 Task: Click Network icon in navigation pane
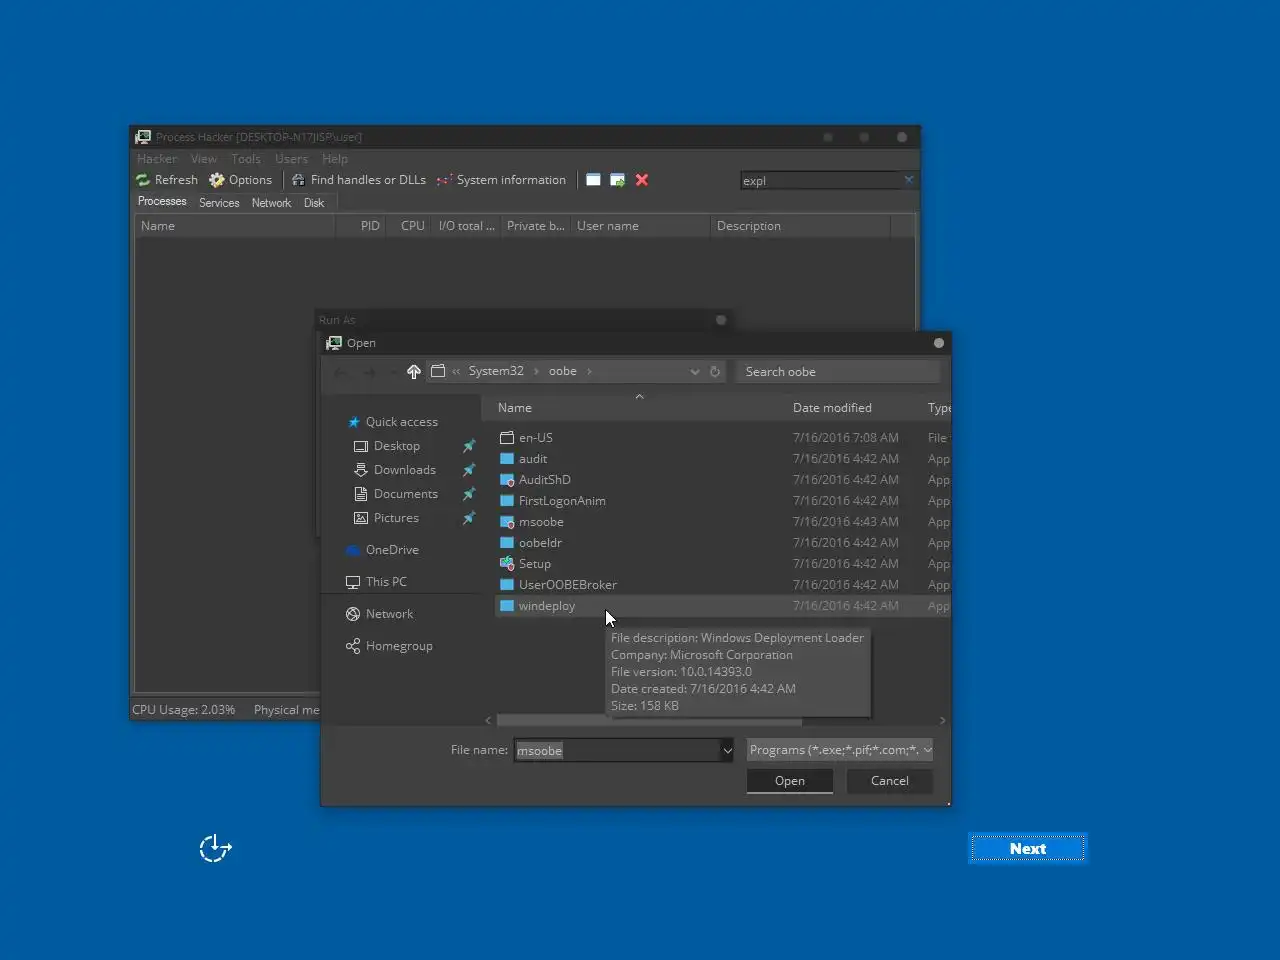pyautogui.click(x=353, y=614)
